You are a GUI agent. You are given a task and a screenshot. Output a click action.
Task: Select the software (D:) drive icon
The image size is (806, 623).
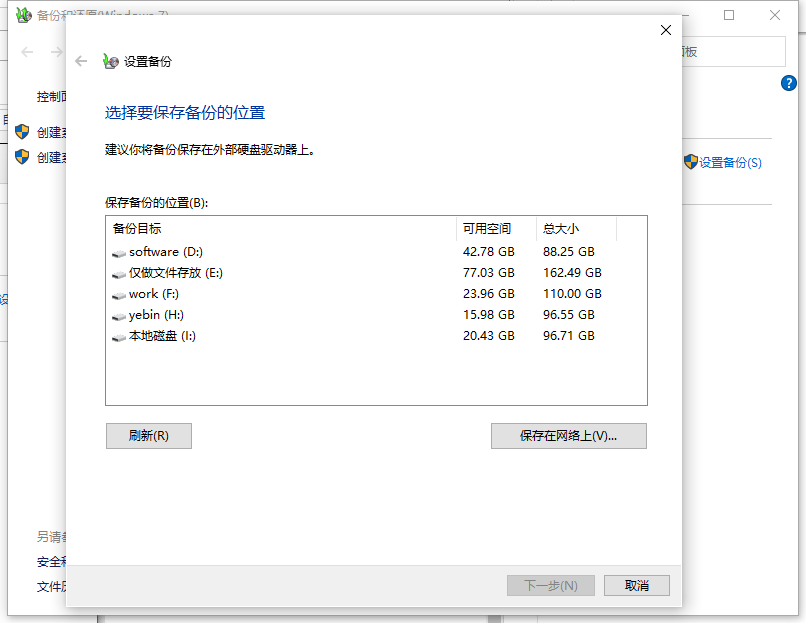(x=120, y=252)
